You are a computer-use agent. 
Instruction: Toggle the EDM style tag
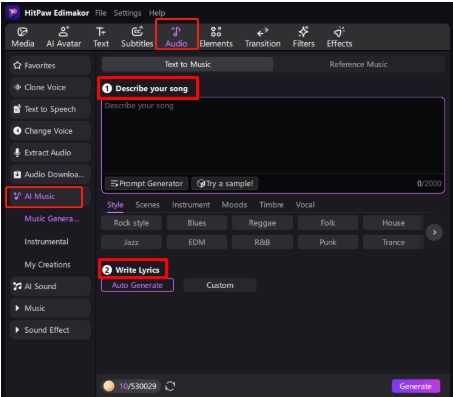pyautogui.click(x=197, y=242)
